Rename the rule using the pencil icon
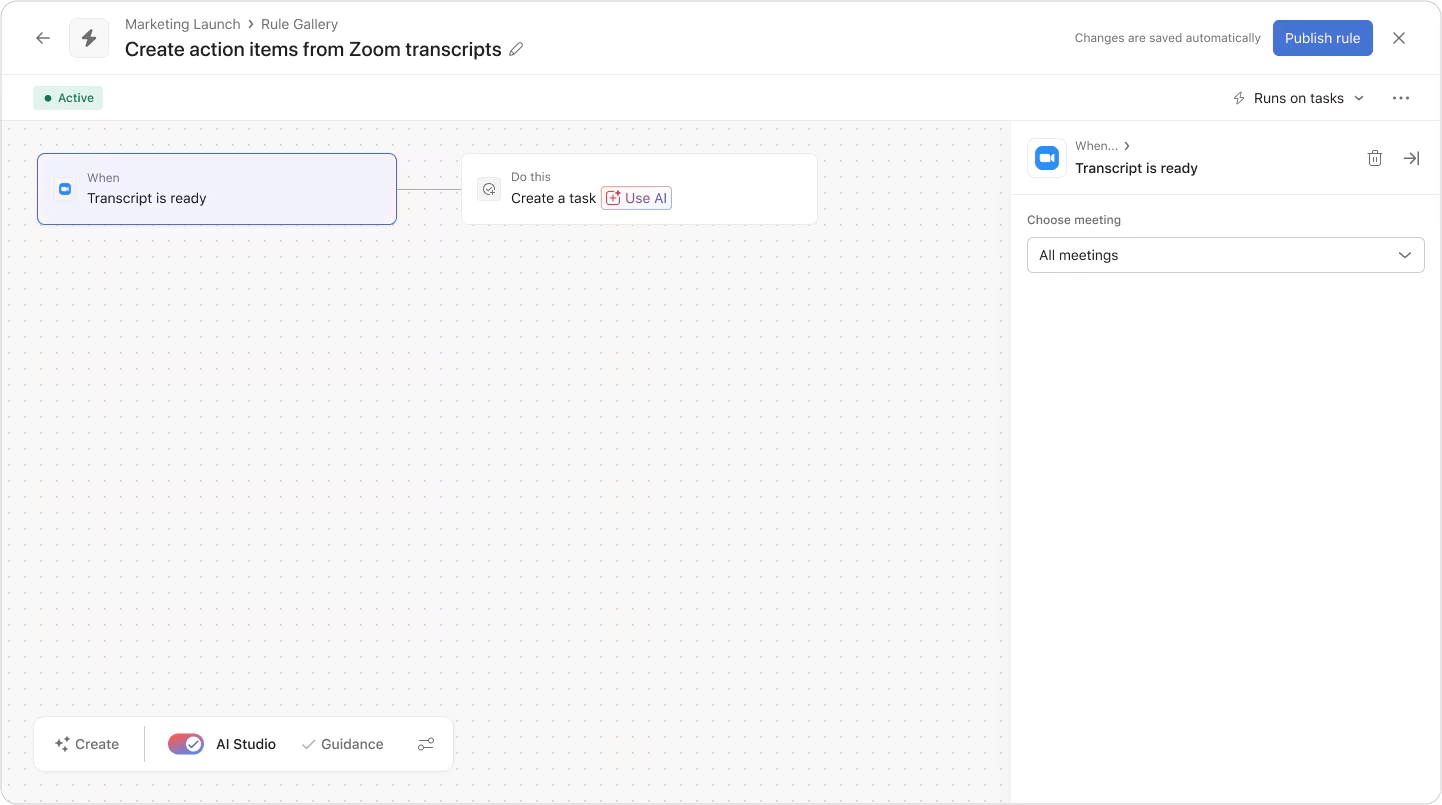The width and height of the screenshot is (1442, 805). click(516, 49)
